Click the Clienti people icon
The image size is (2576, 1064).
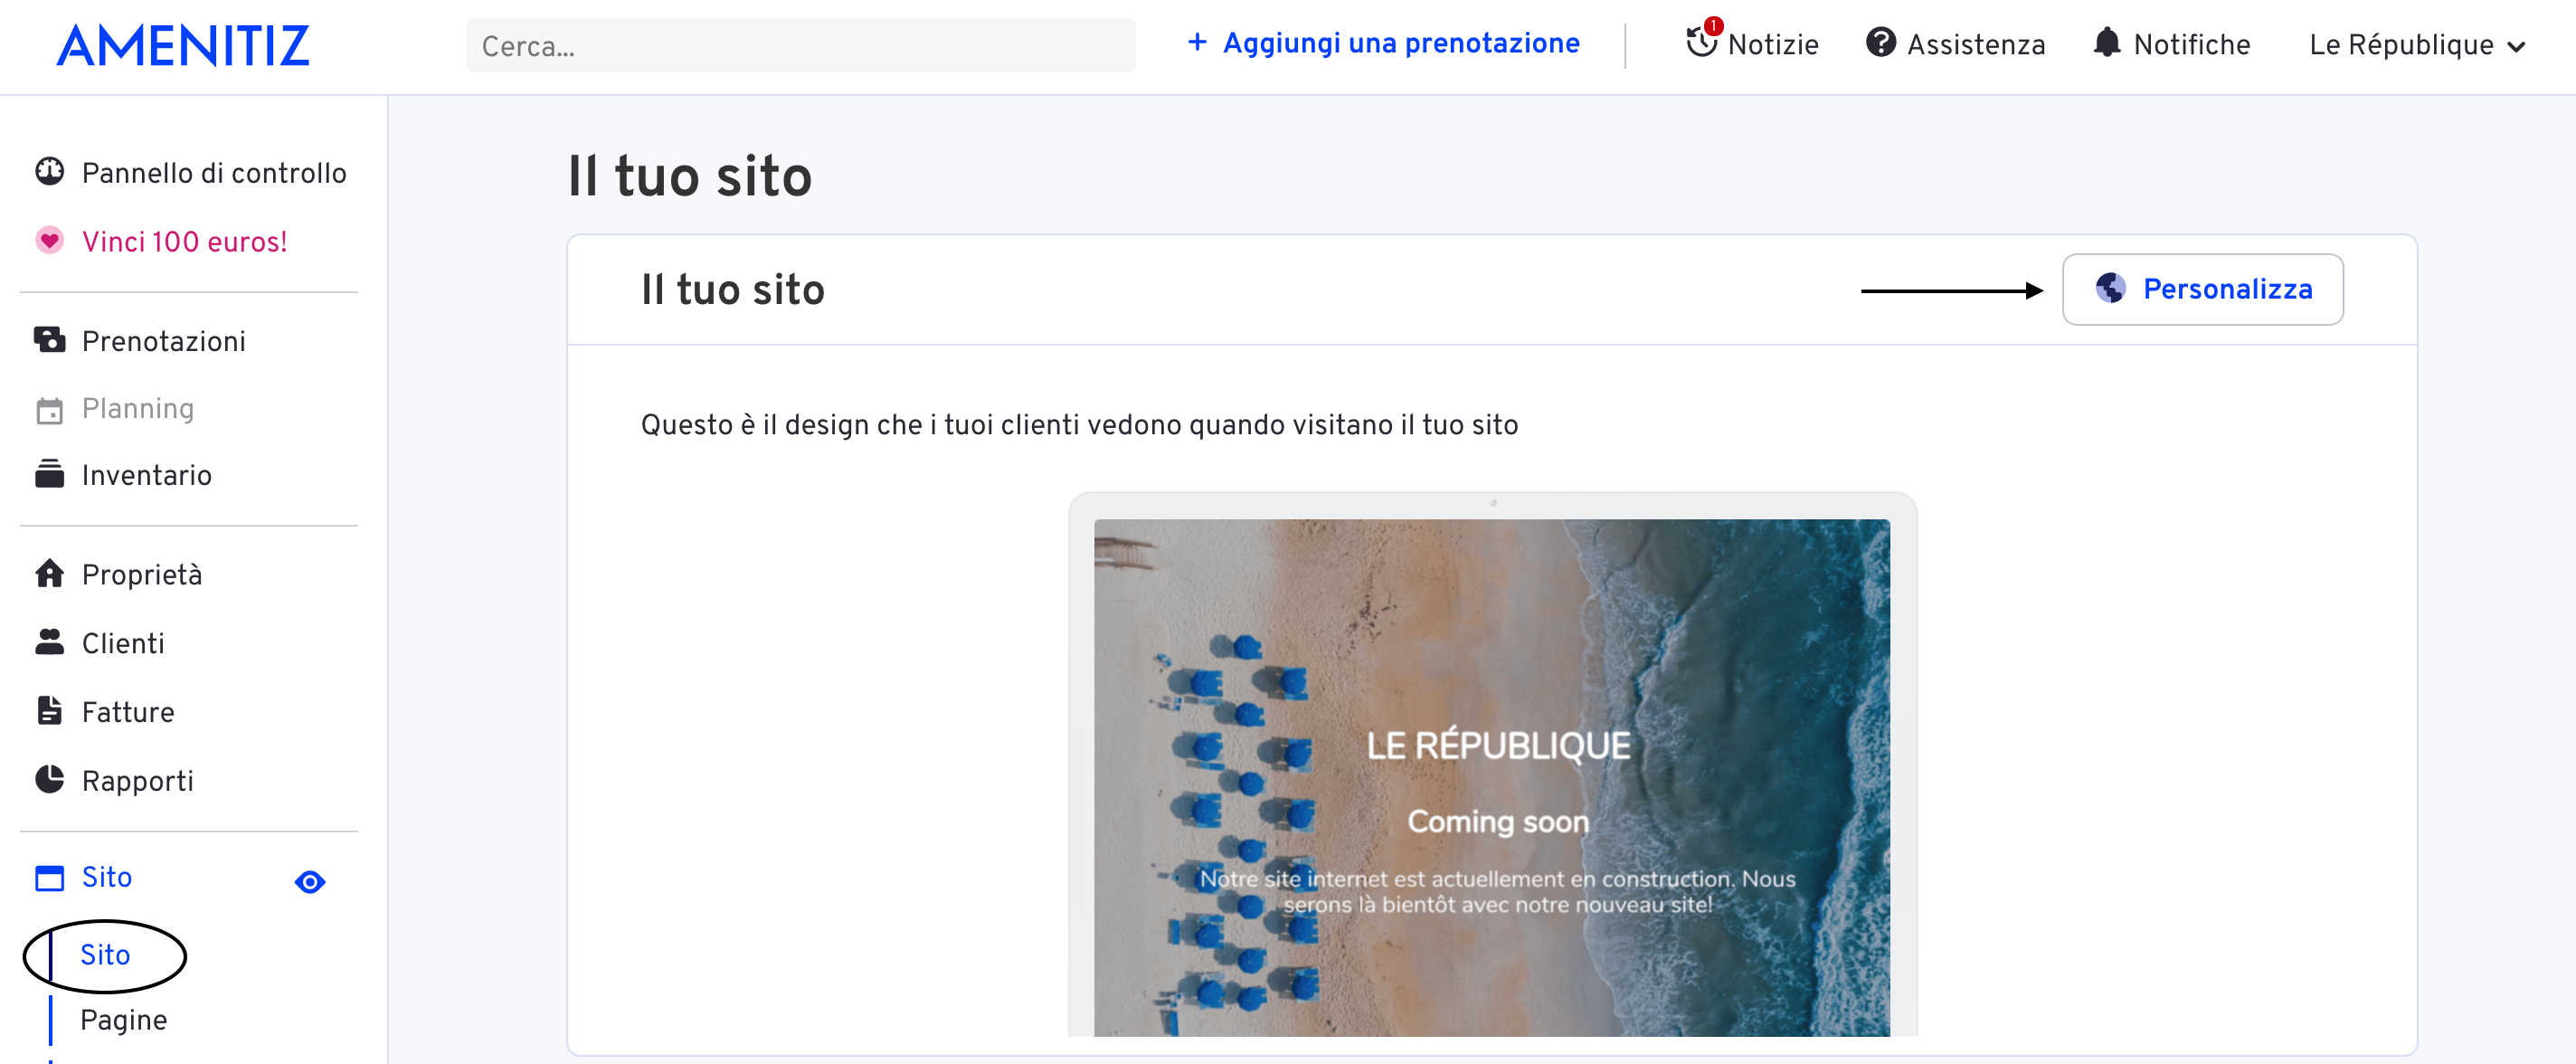[x=49, y=642]
